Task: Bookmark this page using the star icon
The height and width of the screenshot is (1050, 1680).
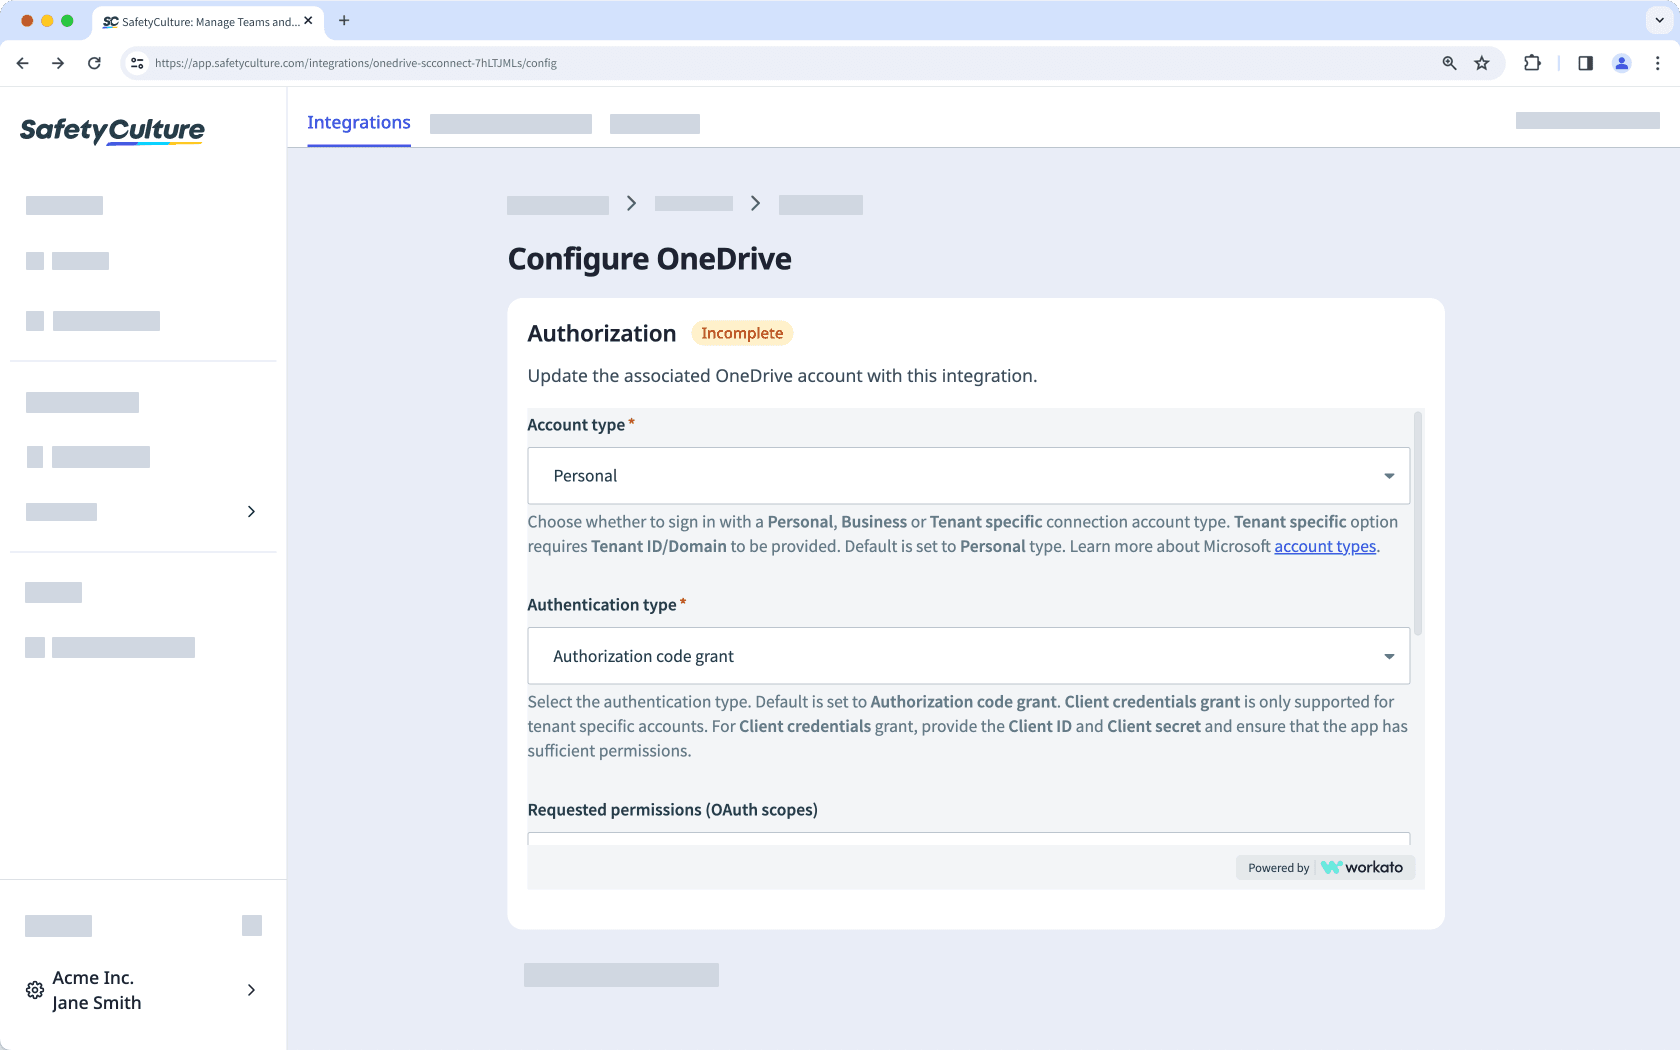Action: click(x=1482, y=63)
